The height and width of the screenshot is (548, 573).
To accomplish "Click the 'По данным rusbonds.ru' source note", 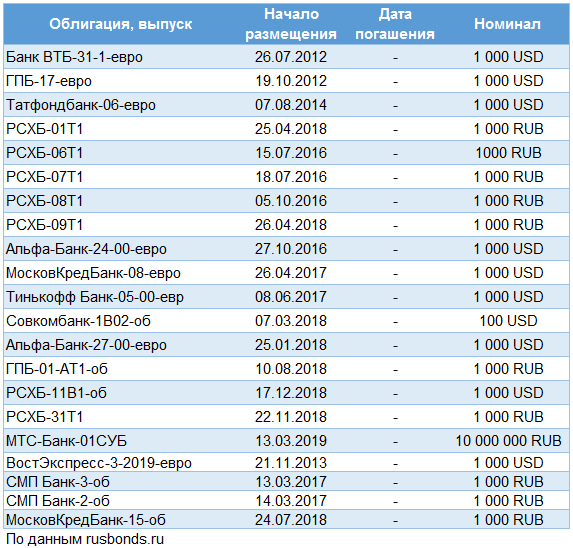I will tap(85, 539).
